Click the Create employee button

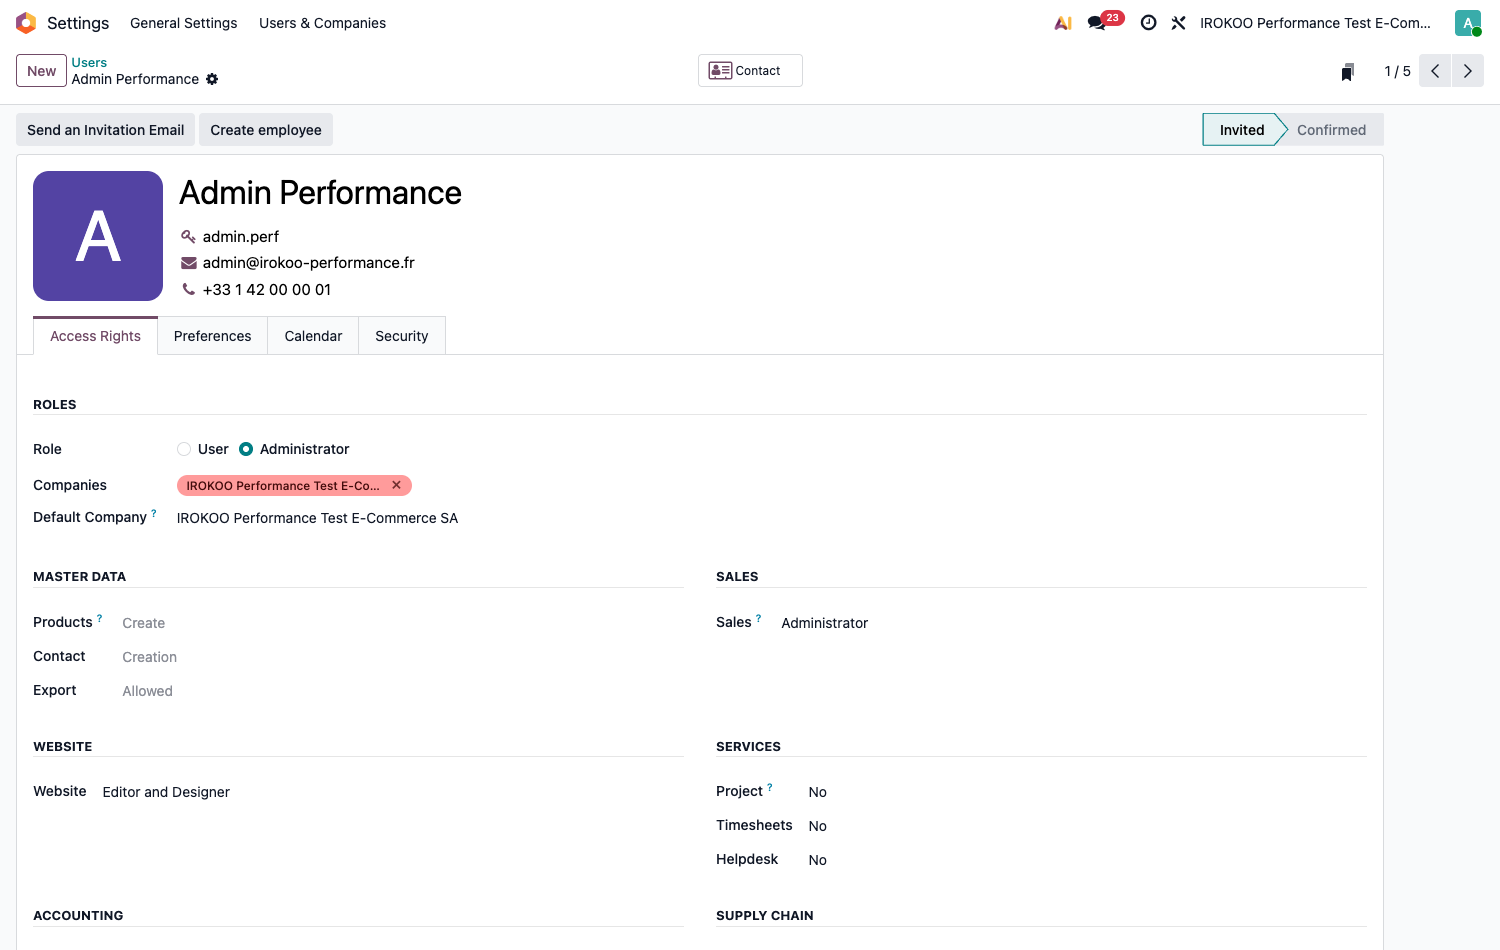click(266, 130)
